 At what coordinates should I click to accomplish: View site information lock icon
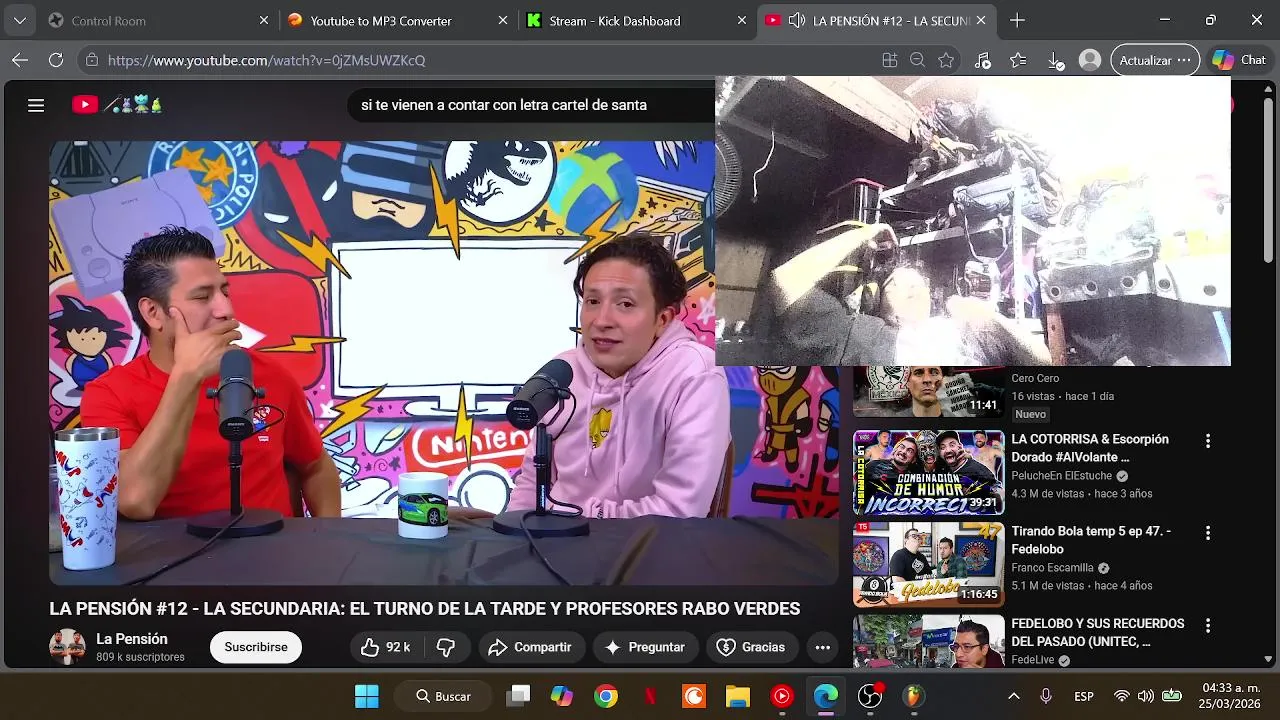coord(92,60)
